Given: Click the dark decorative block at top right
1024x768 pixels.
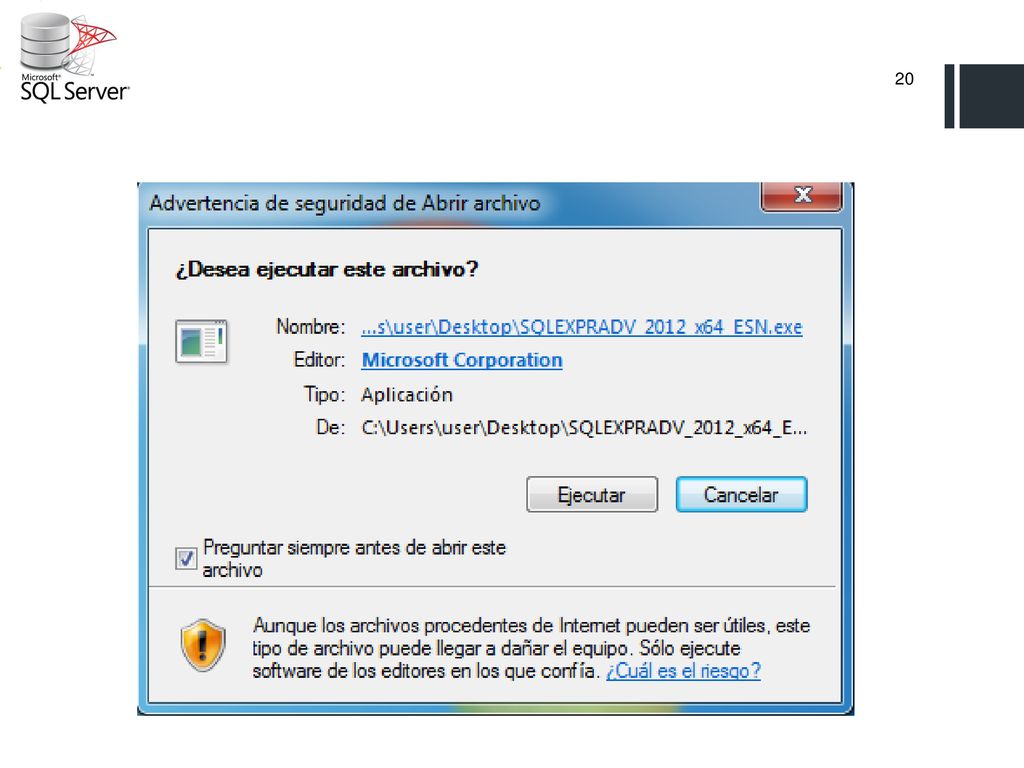Looking at the screenshot, I should coord(984,96).
